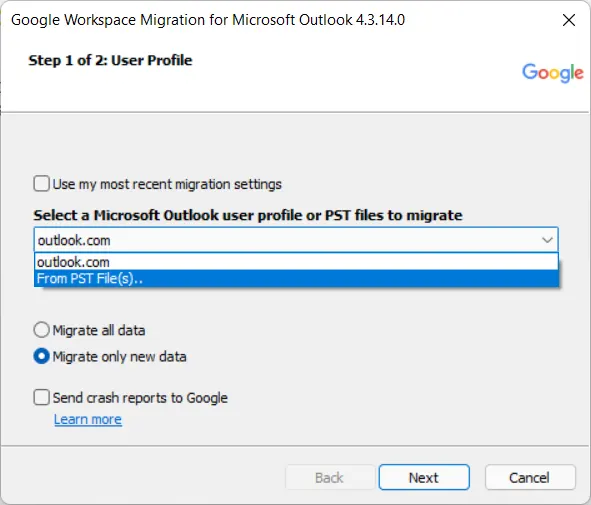
Task: Select outlook.com in the dropdown list
Action: (296, 262)
